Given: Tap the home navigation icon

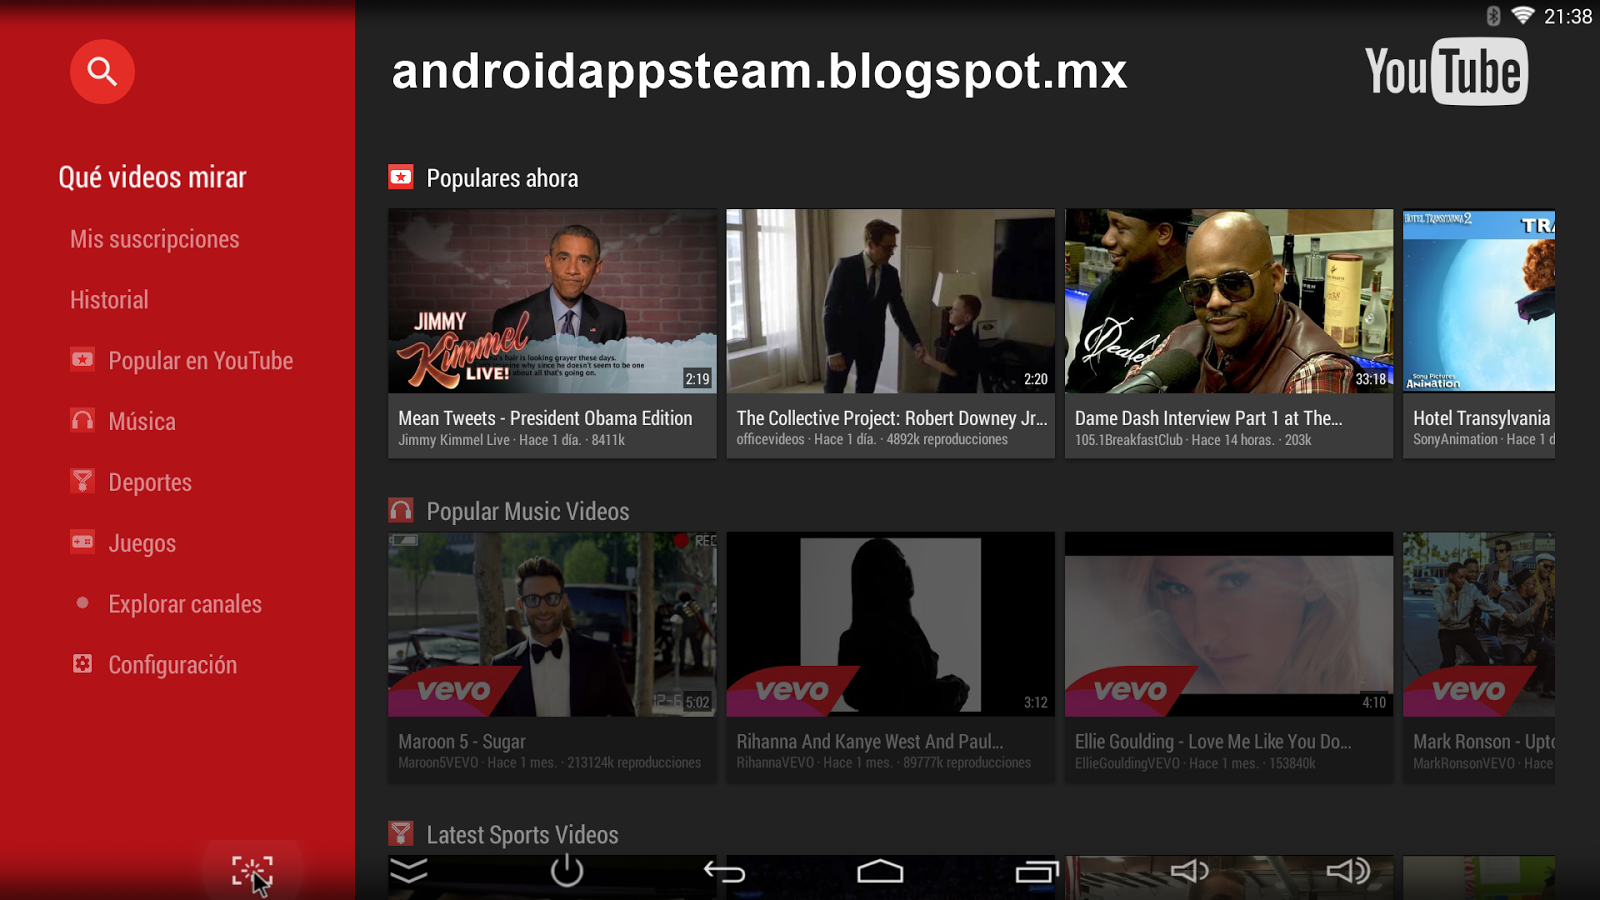Looking at the screenshot, I should 880,872.
